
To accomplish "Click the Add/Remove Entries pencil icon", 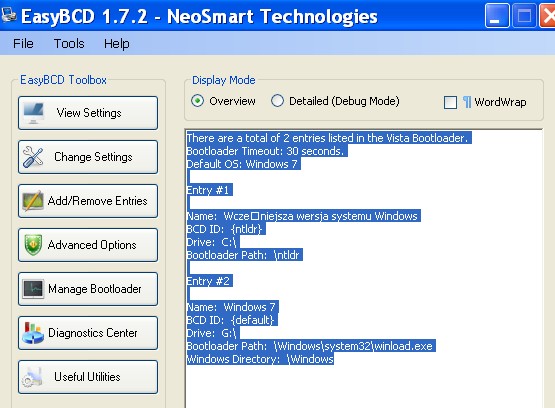I will 33,201.
